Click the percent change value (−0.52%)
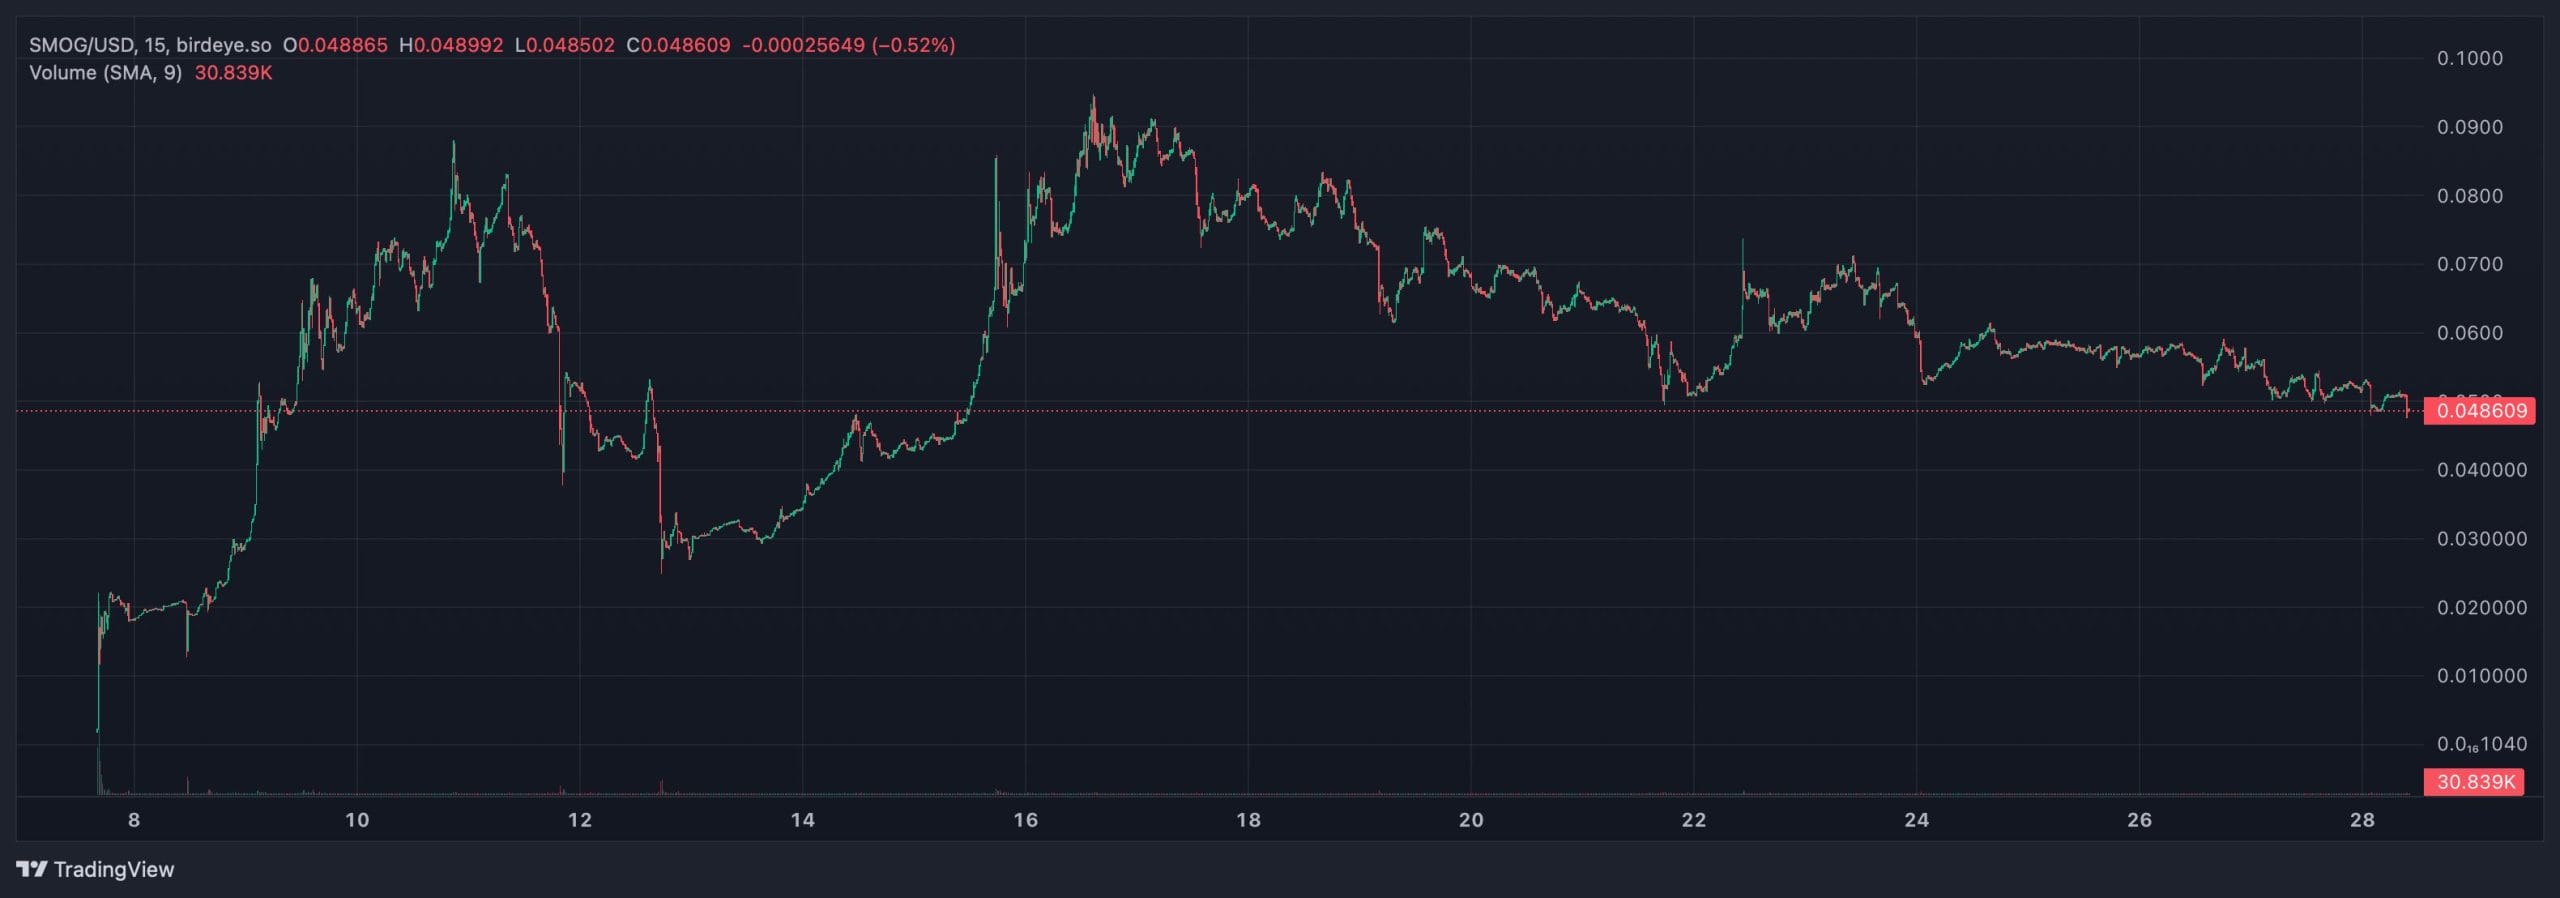Viewport: 2560px width, 898px height. click(913, 45)
